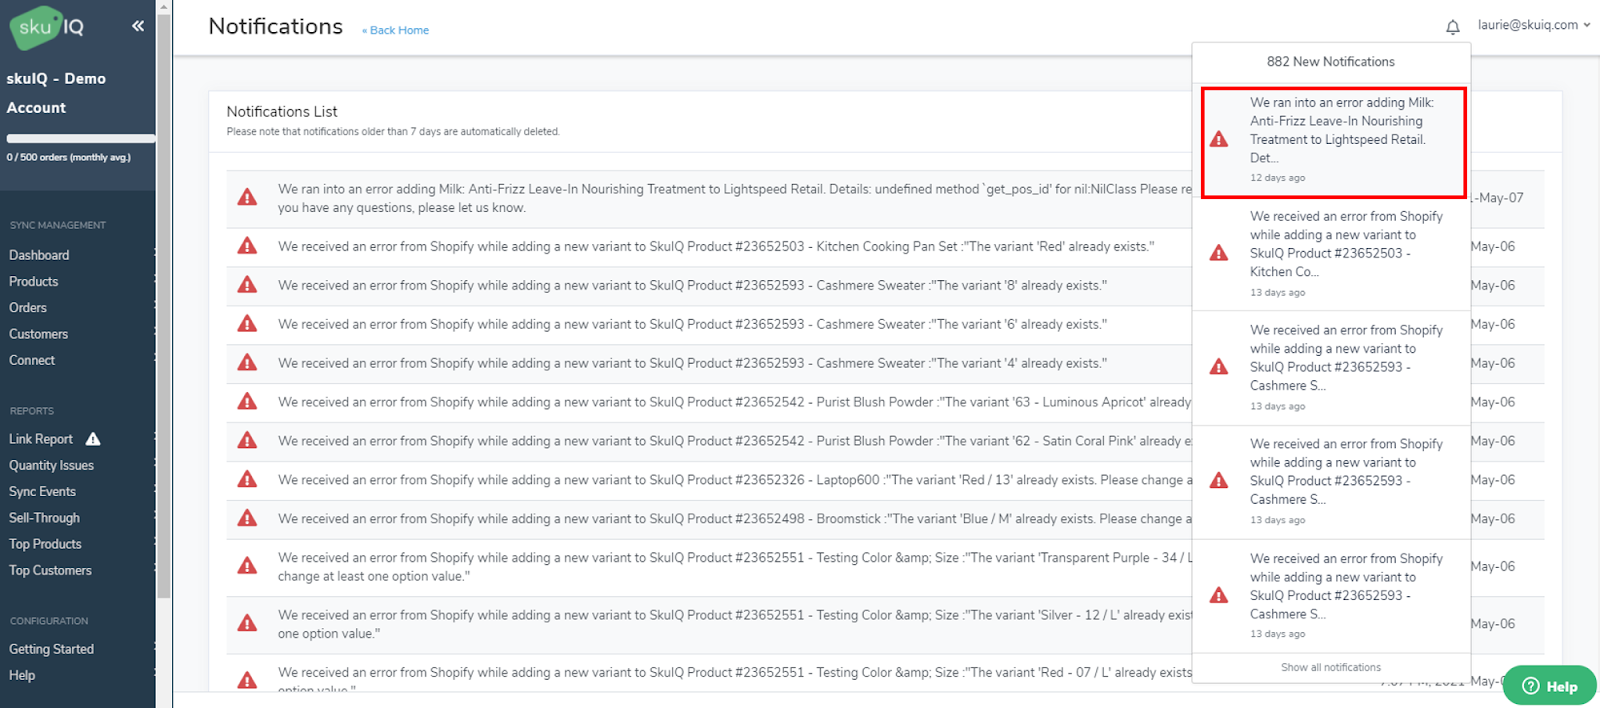
Task: Collapse sidebar with double chevron icon
Action: [138, 26]
